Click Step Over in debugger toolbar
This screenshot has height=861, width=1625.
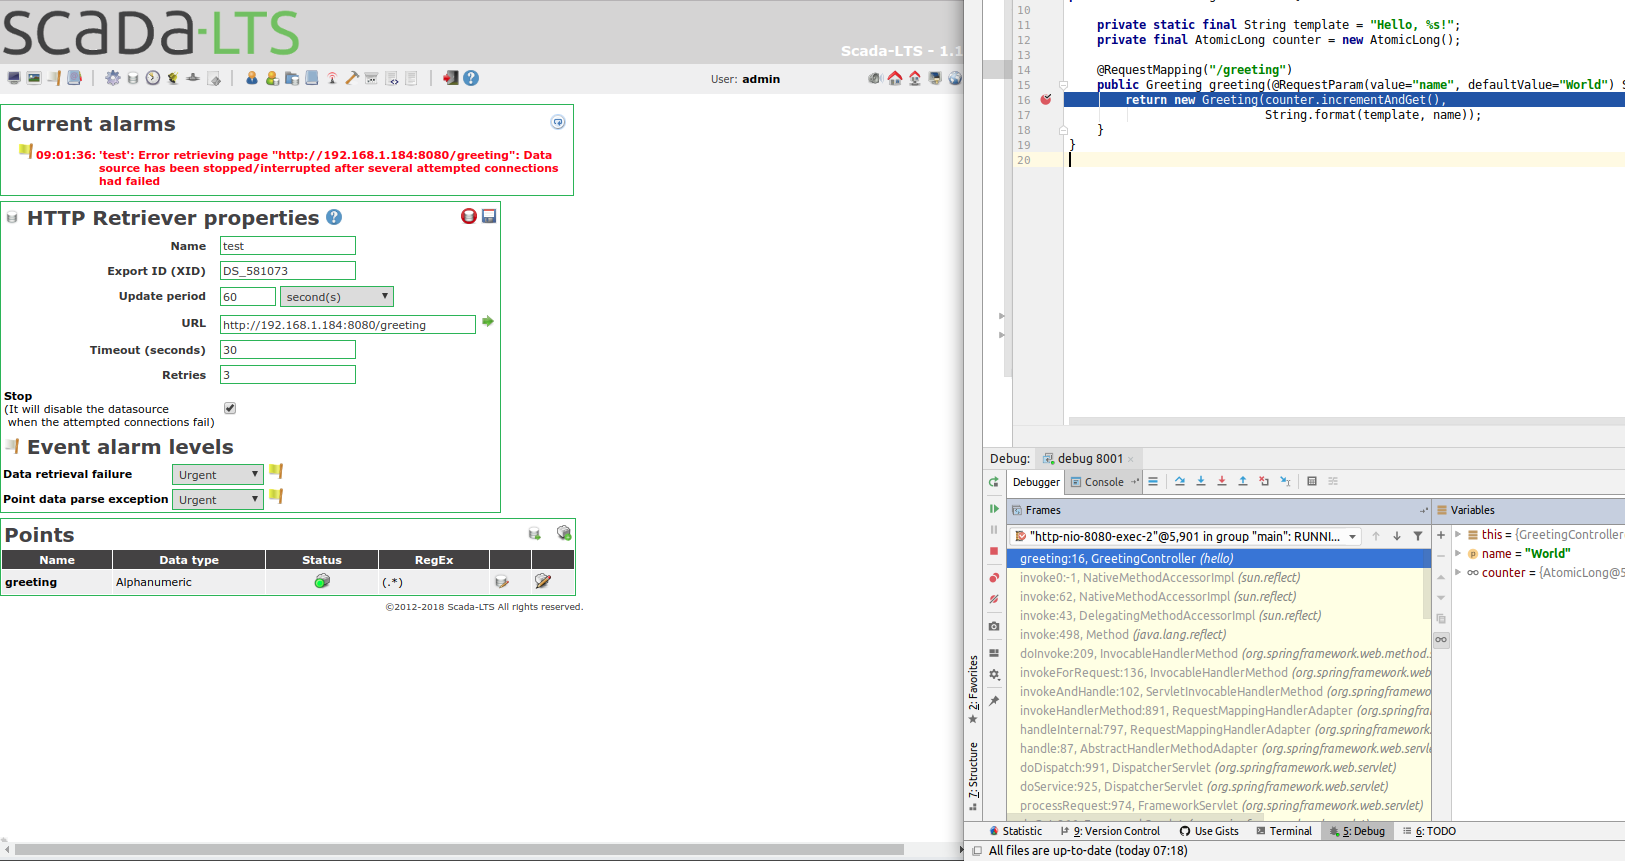(1180, 481)
